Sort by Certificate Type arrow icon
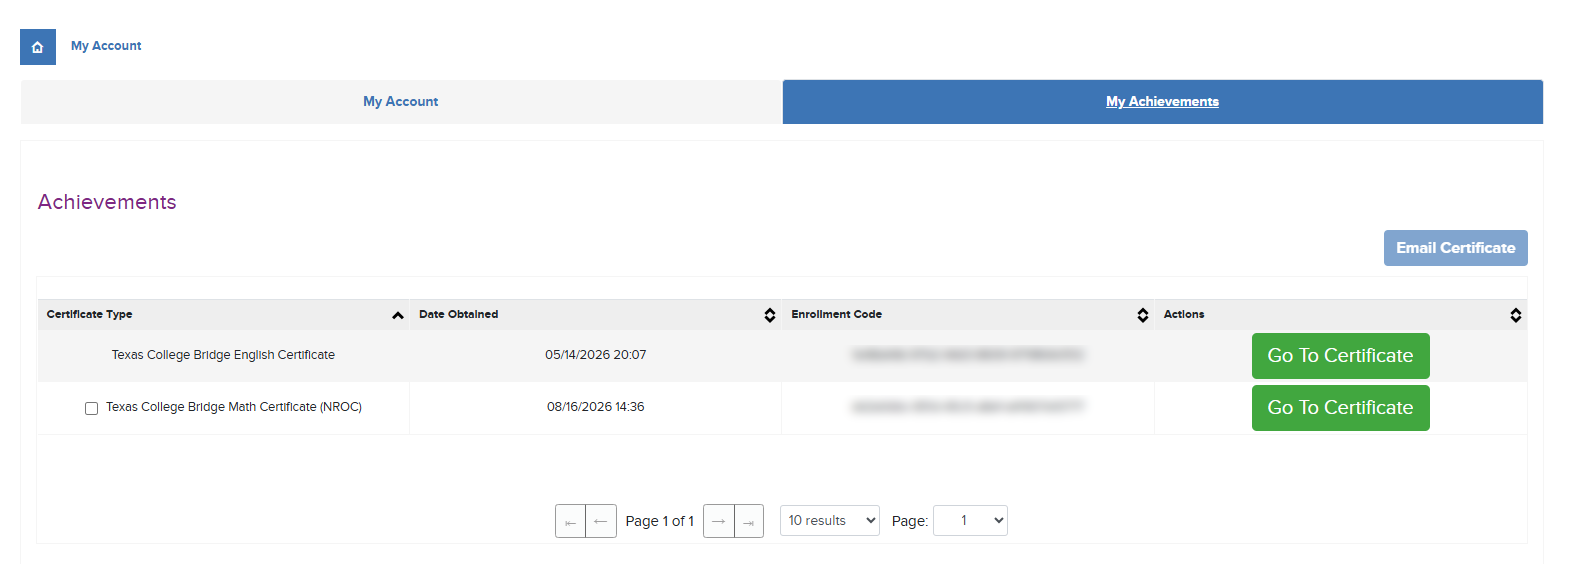This screenshot has height=564, width=1586. pos(398,315)
